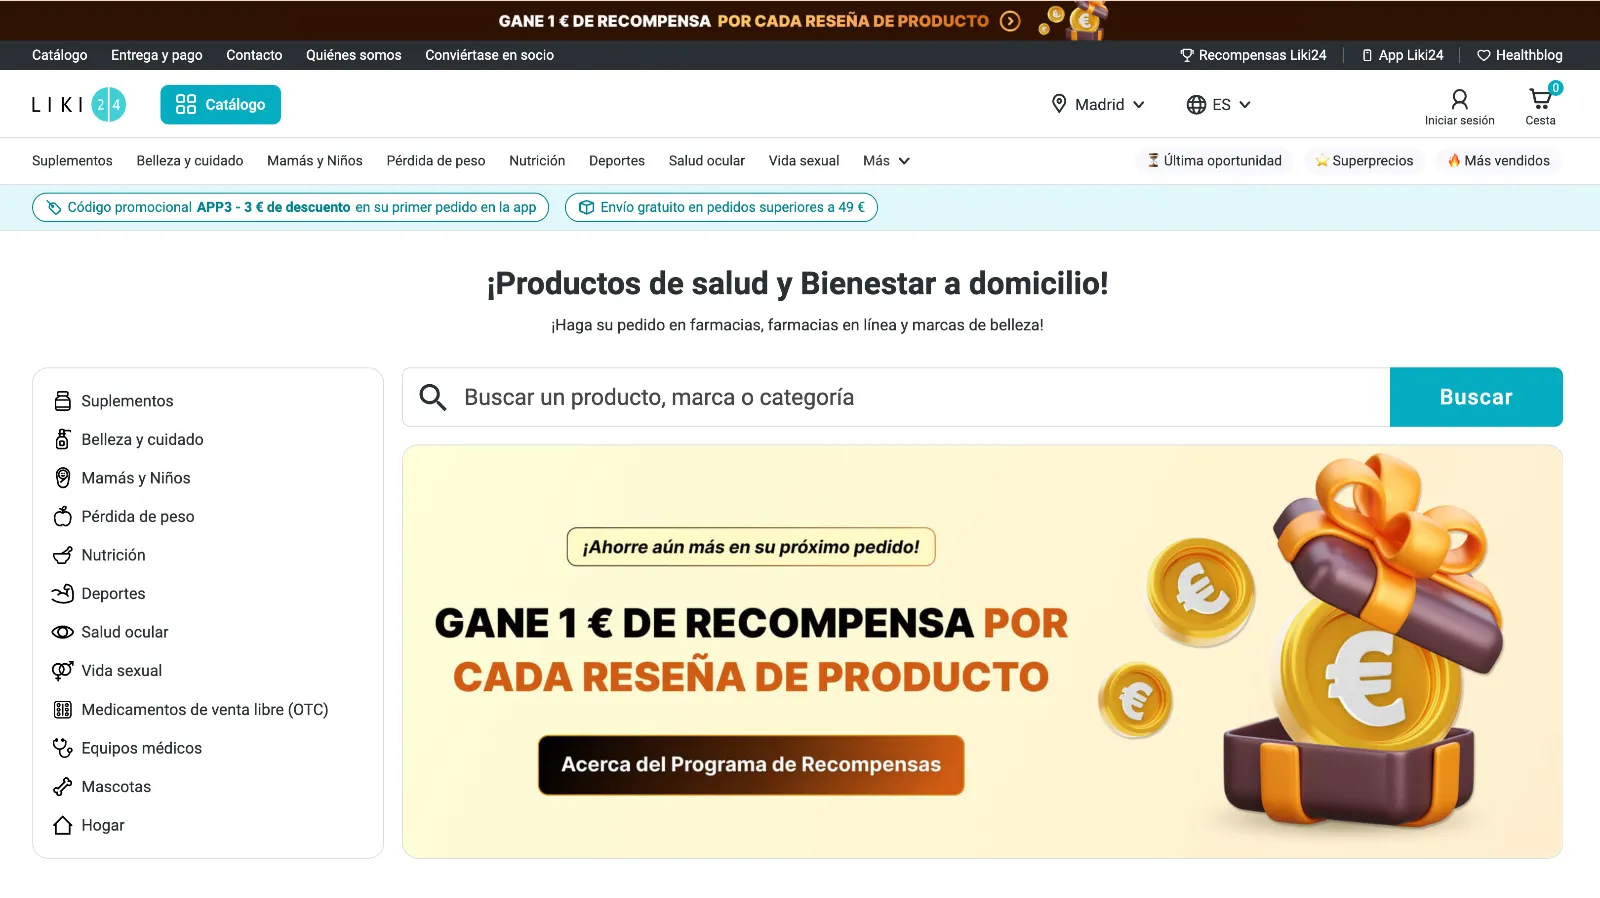Go to Entrega y pago page

click(x=156, y=55)
